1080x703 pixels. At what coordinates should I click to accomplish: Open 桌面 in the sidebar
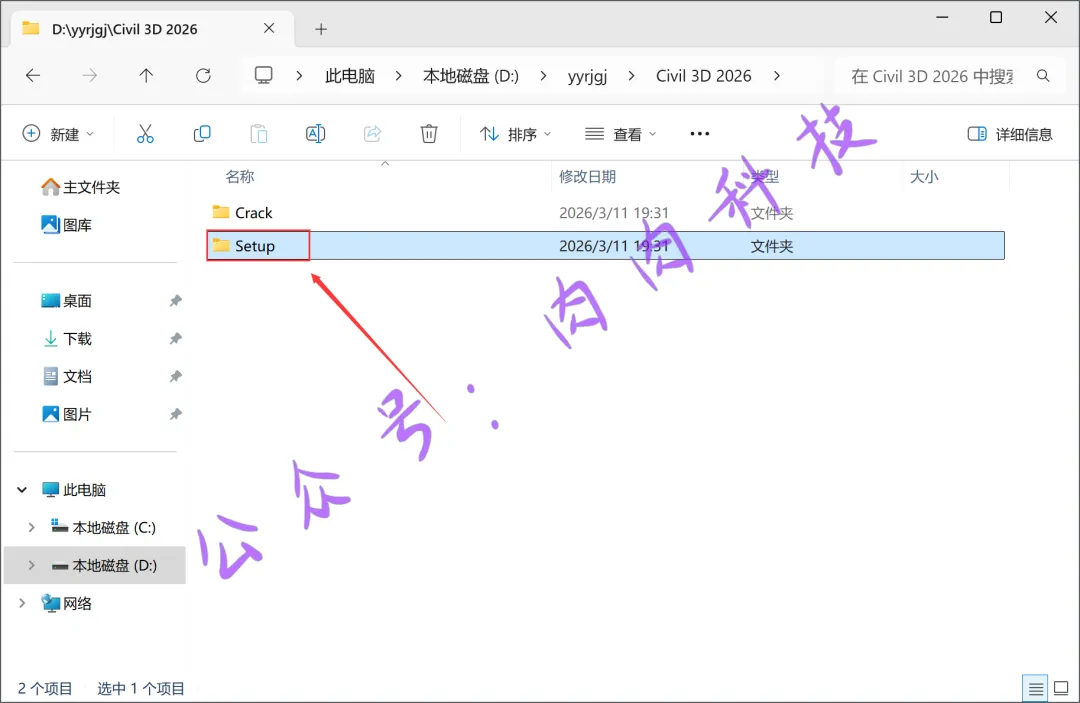[x=67, y=301]
